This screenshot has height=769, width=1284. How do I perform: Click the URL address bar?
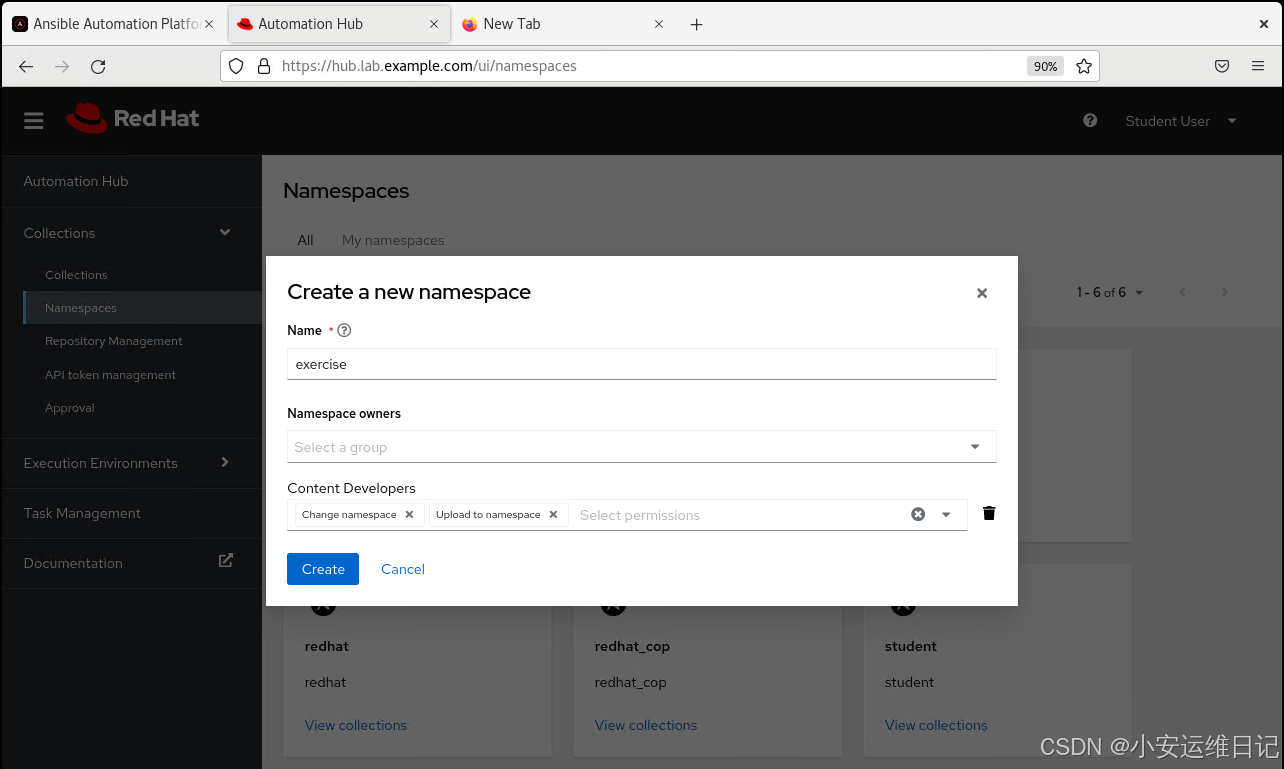pos(649,66)
